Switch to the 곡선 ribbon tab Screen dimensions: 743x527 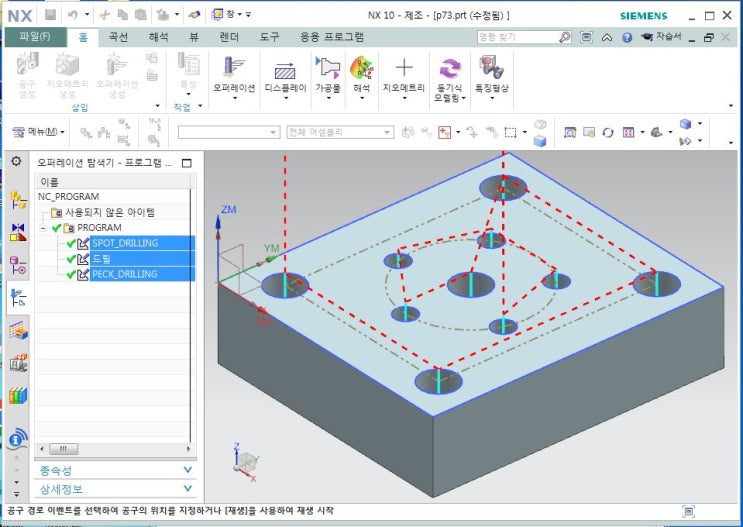pos(119,36)
